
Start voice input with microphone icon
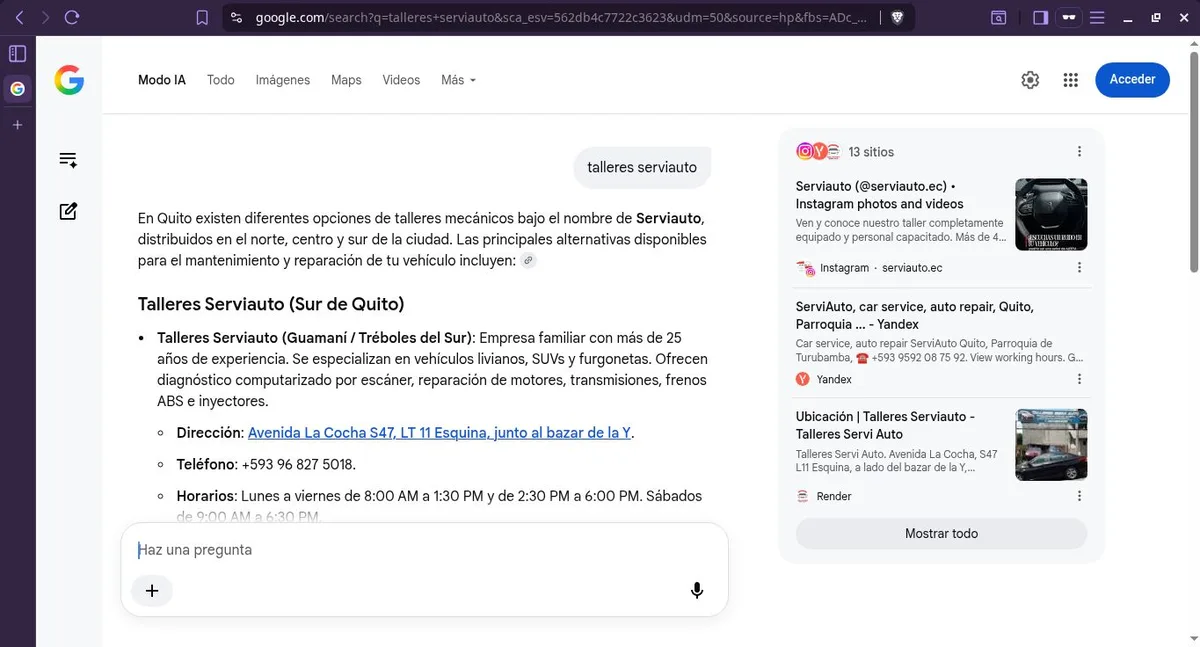(x=697, y=590)
